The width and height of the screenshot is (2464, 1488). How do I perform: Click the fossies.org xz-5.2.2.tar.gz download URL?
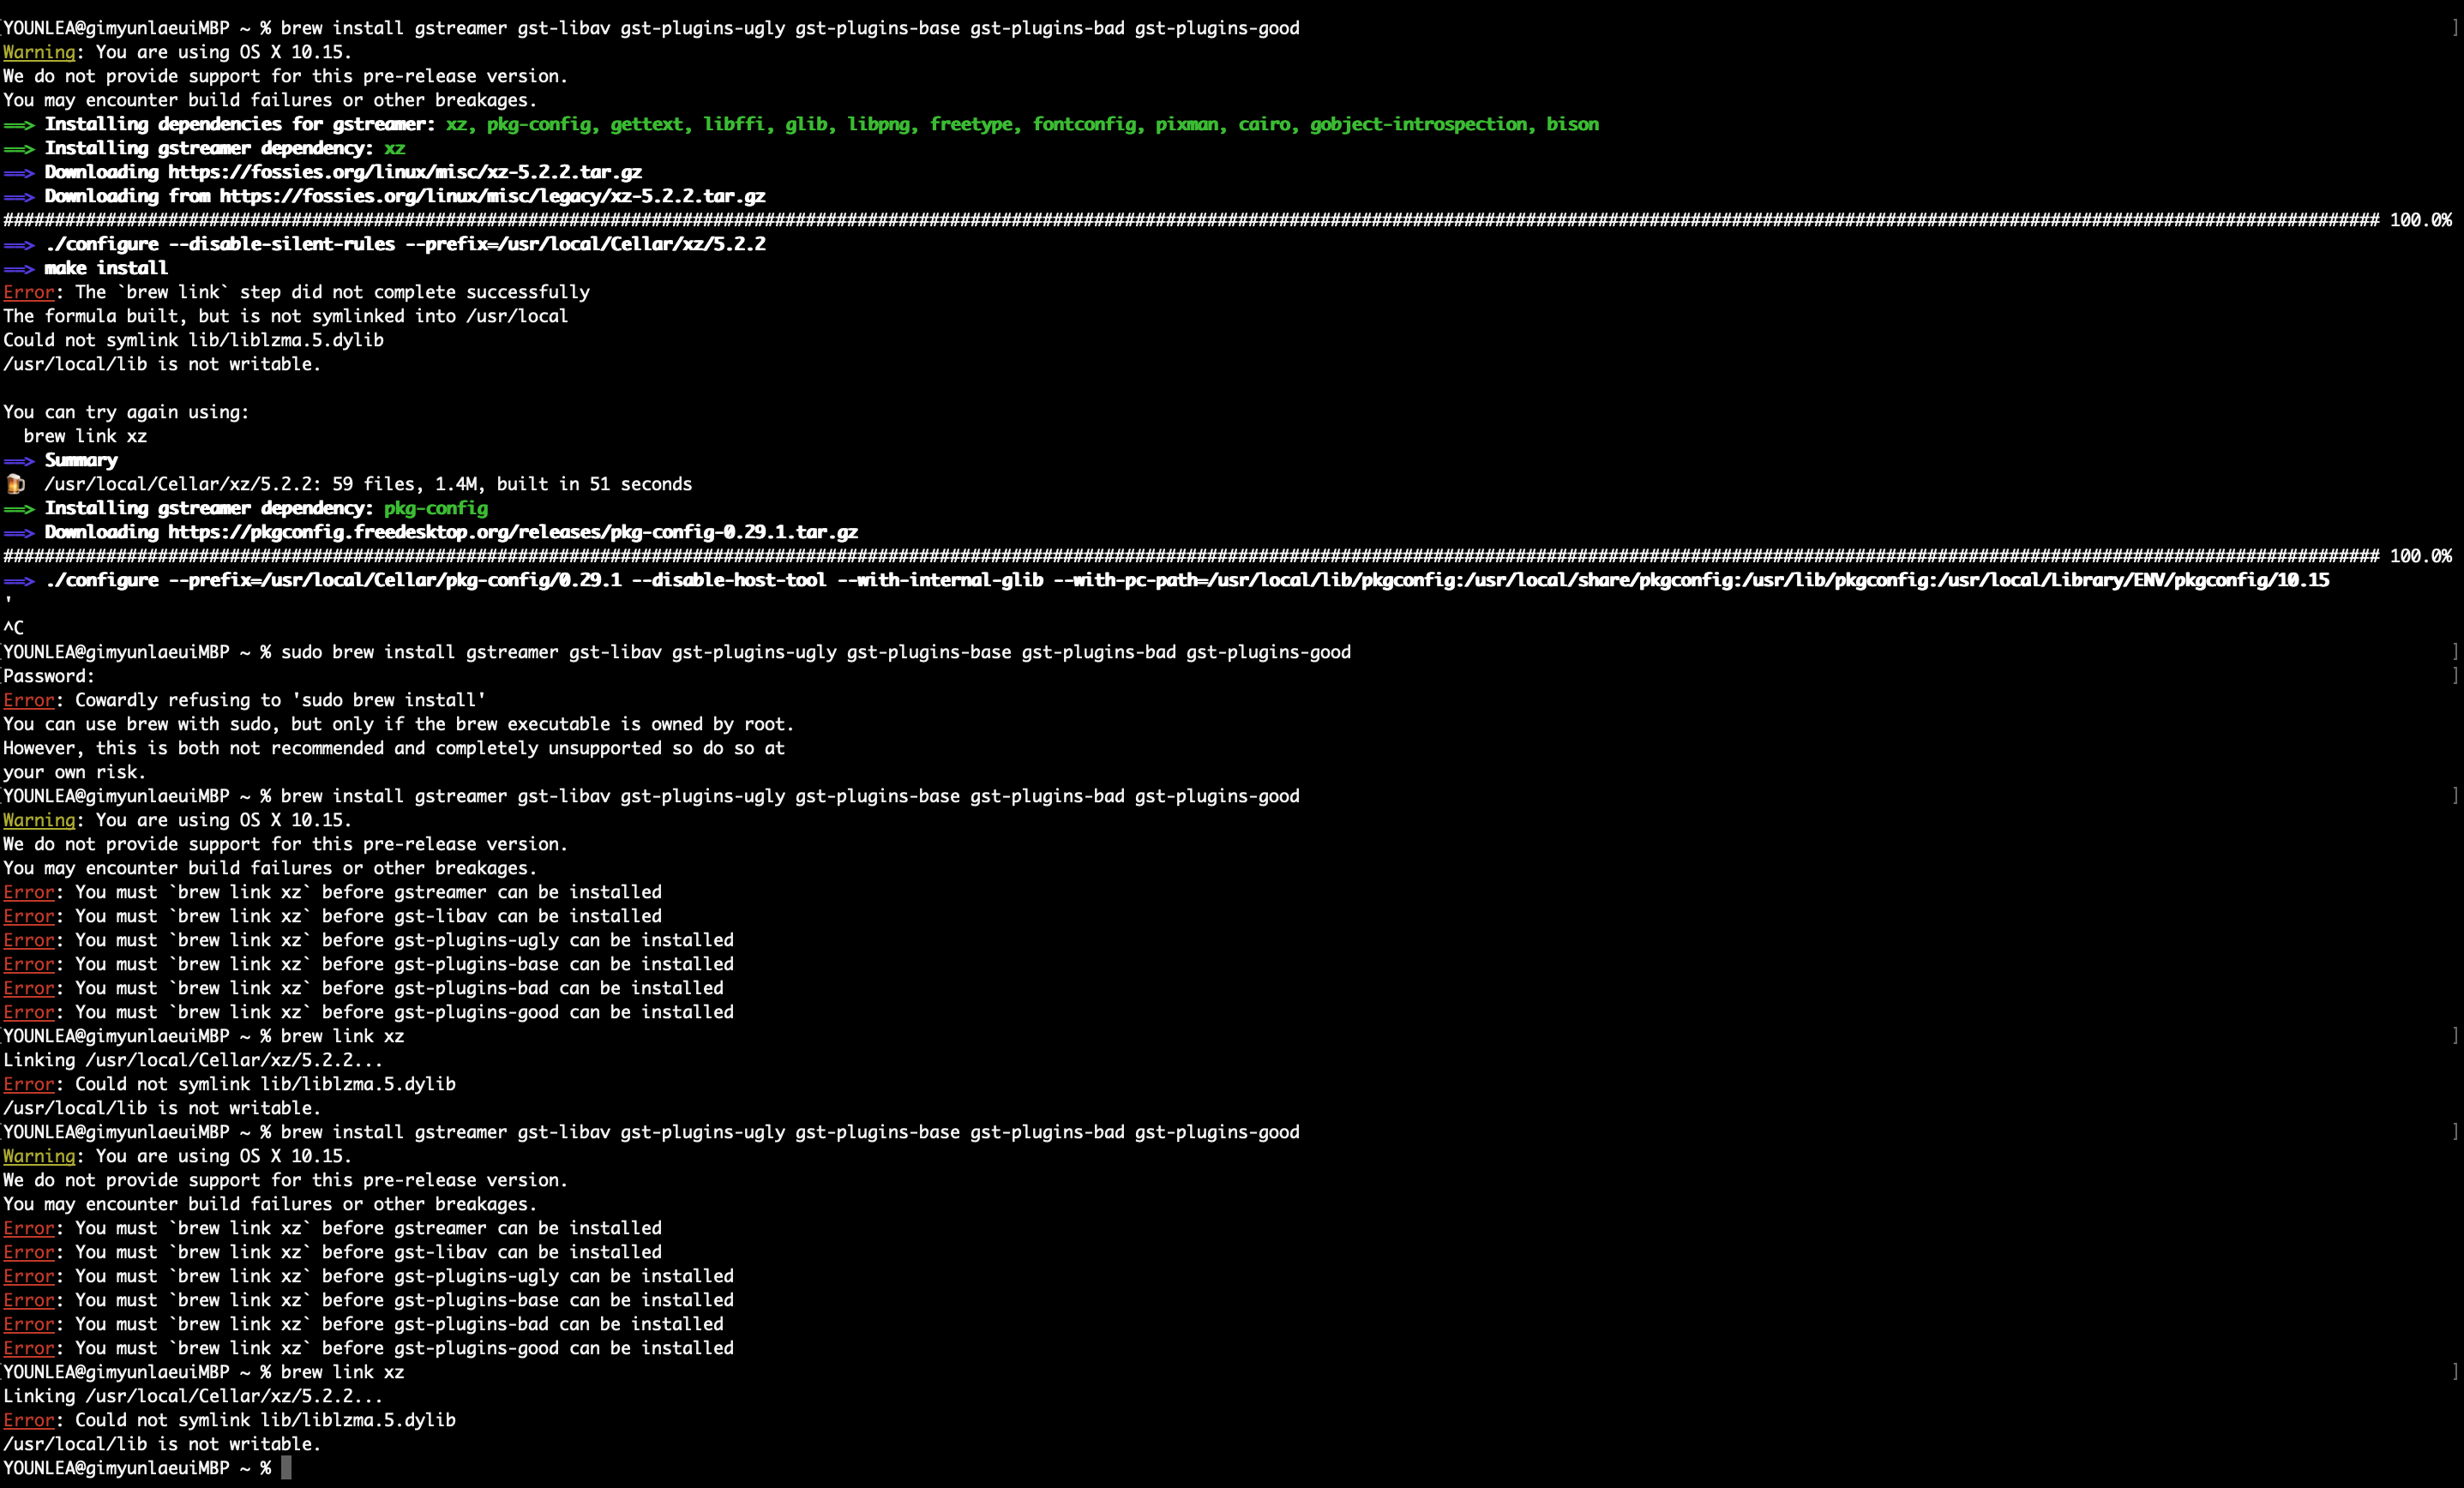pyautogui.click(x=405, y=172)
